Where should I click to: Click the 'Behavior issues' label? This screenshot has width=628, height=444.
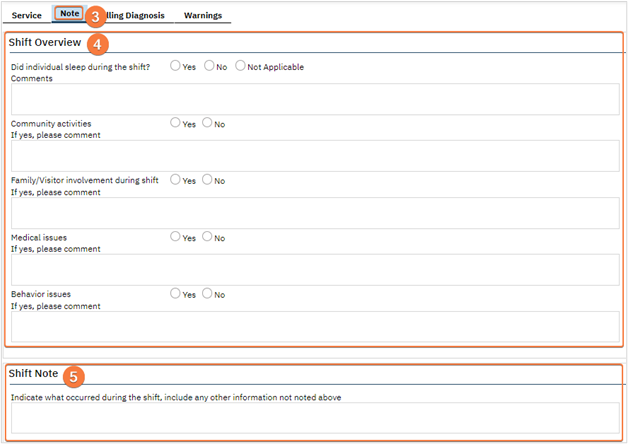(41, 294)
